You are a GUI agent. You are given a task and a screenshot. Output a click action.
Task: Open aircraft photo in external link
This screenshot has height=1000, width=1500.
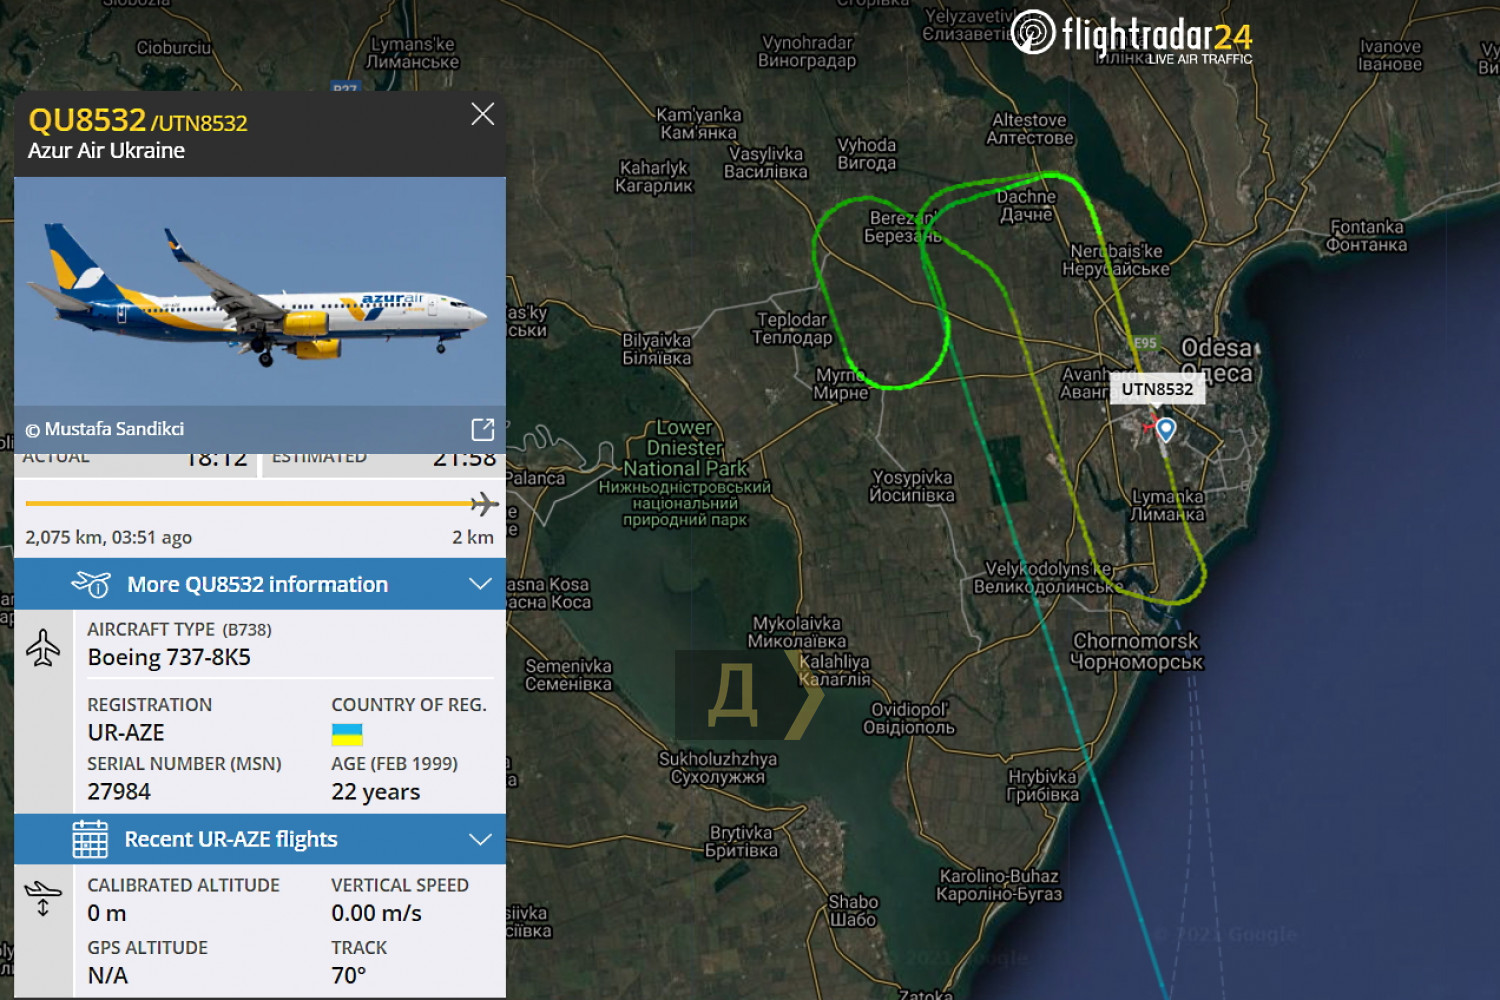tap(483, 429)
